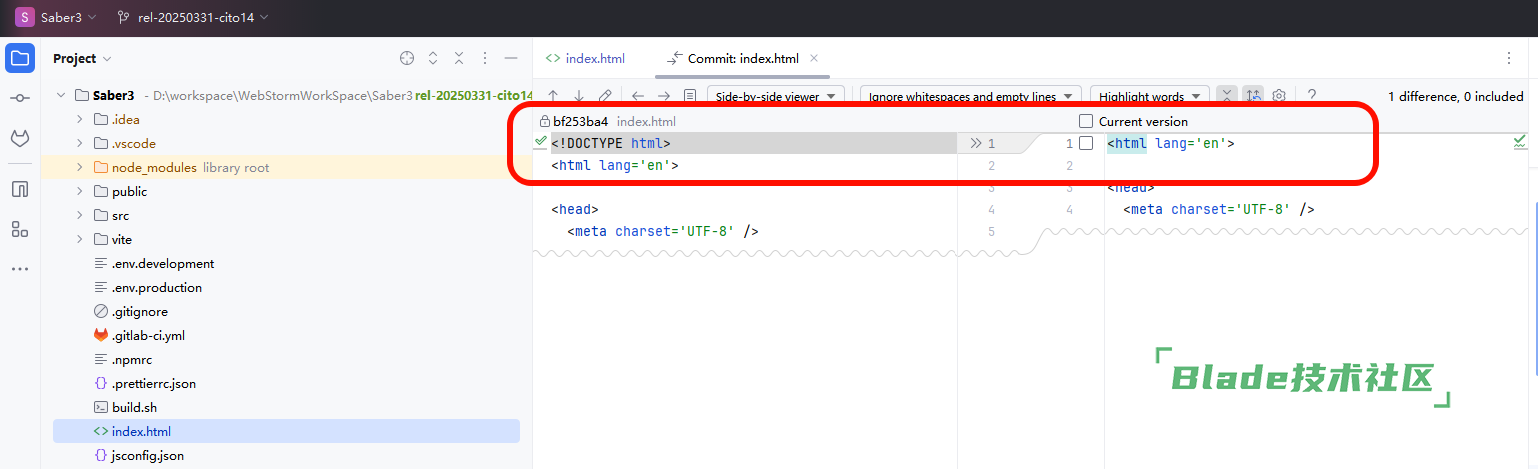Expand the vite folder

(x=79, y=239)
